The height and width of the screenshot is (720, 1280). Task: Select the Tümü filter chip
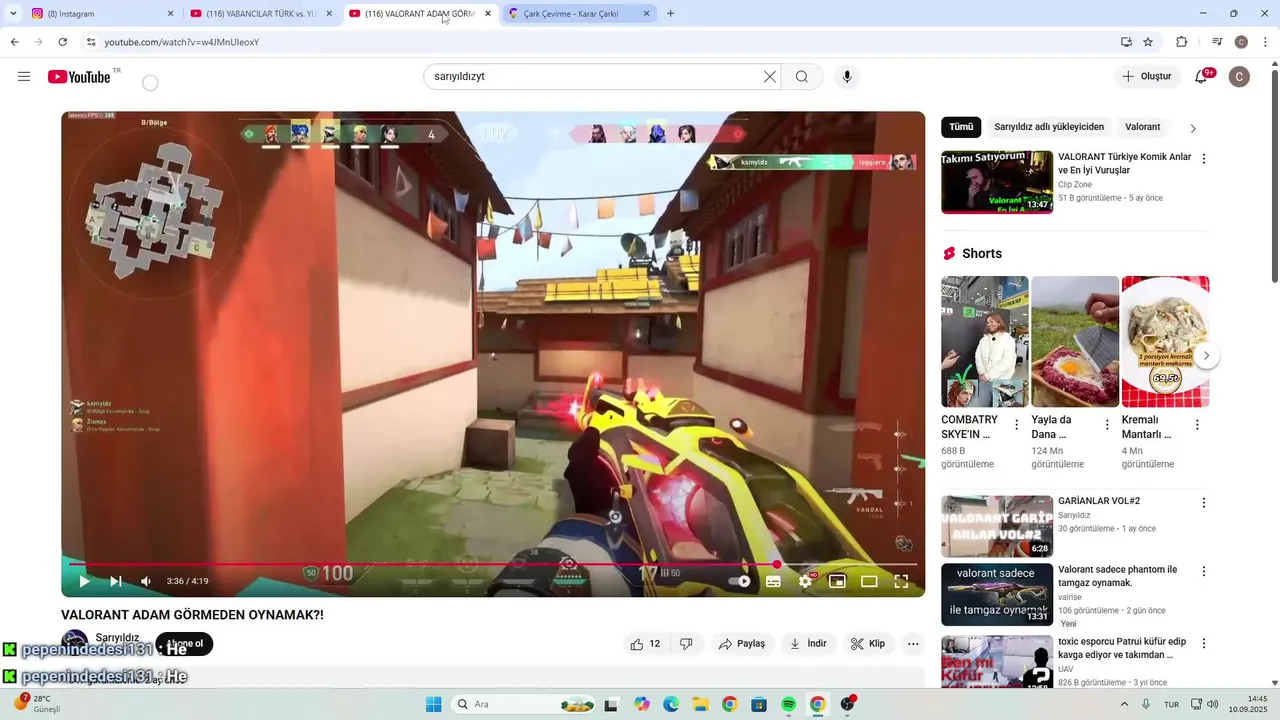point(961,127)
